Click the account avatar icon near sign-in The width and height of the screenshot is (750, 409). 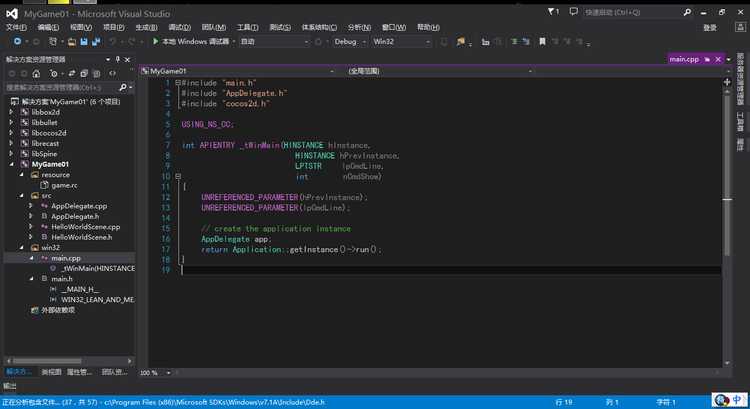coord(740,27)
